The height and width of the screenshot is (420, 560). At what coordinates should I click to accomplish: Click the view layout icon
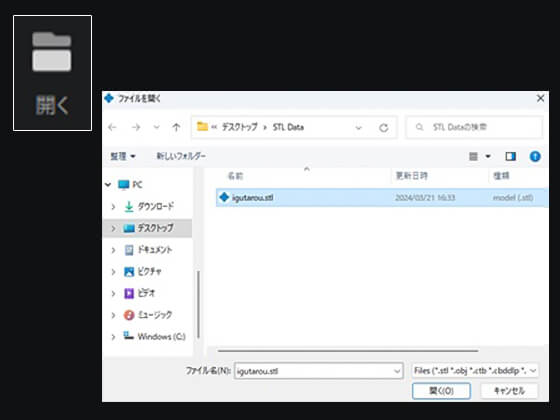[473, 156]
